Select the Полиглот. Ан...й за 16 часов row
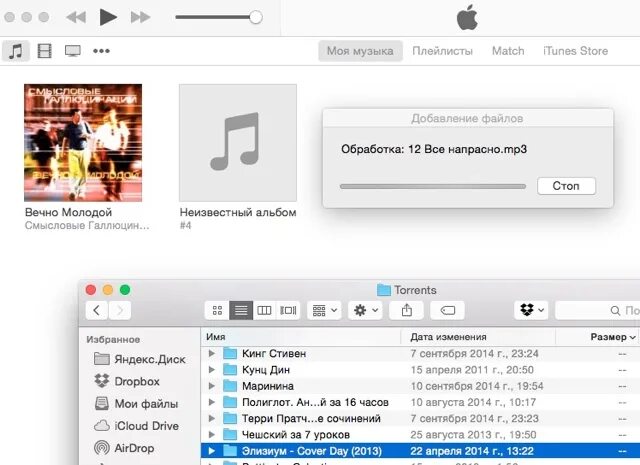The image size is (640, 465). point(420,402)
